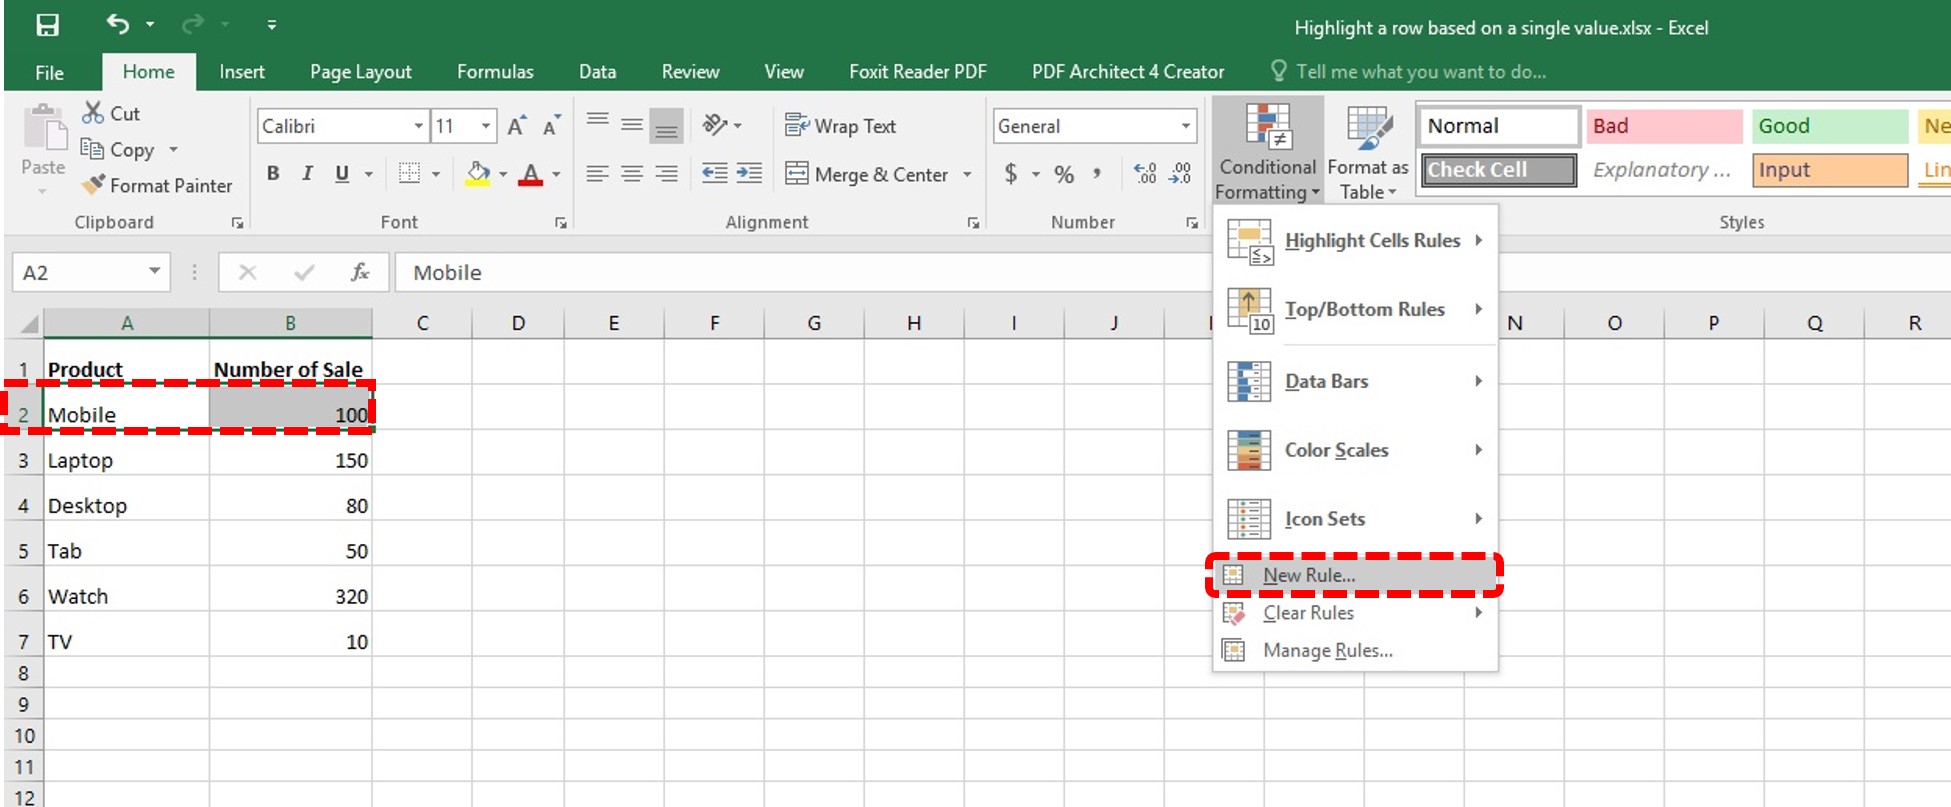Apply the yellow Fill Color bucket
This screenshot has width=1951, height=807.
click(x=479, y=174)
